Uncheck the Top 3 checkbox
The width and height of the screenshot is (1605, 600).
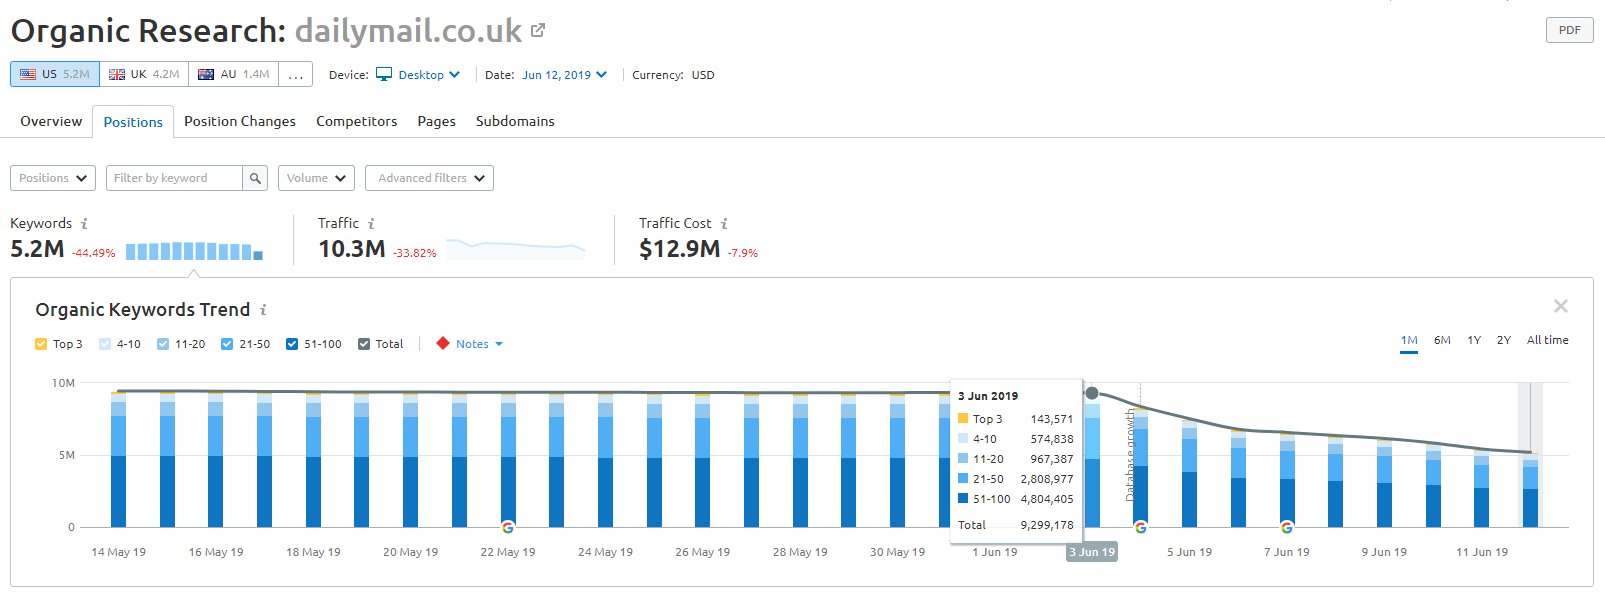[x=41, y=344]
